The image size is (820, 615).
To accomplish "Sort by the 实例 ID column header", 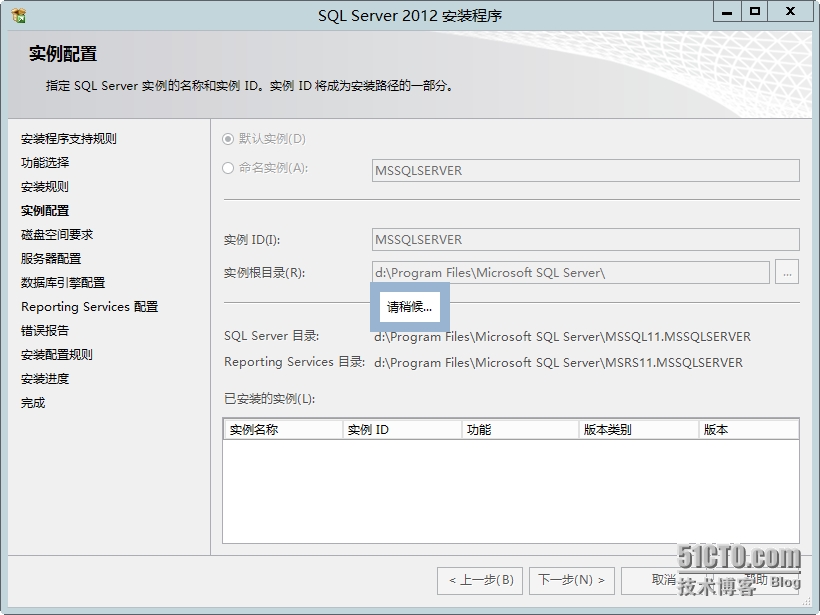I will coord(402,430).
